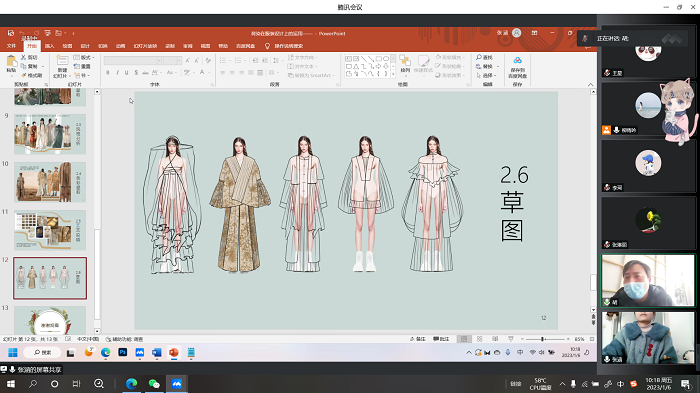Screen dimensions: 700x393
Task: Open the font size dropdown
Action: pyautogui.click(x=179, y=60)
